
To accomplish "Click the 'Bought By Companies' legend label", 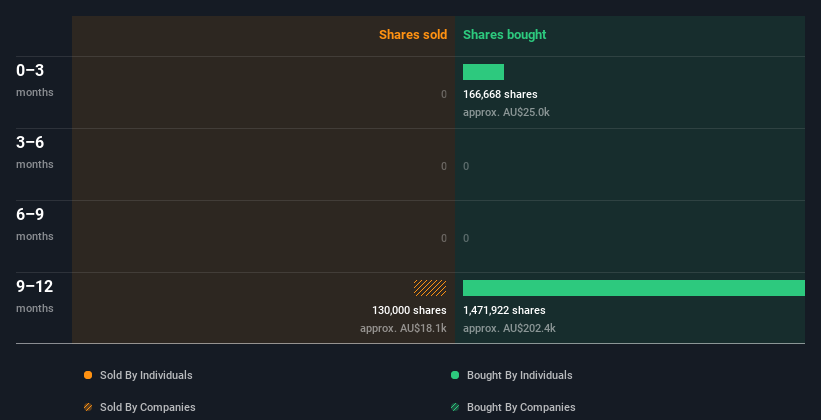I will click(521, 407).
